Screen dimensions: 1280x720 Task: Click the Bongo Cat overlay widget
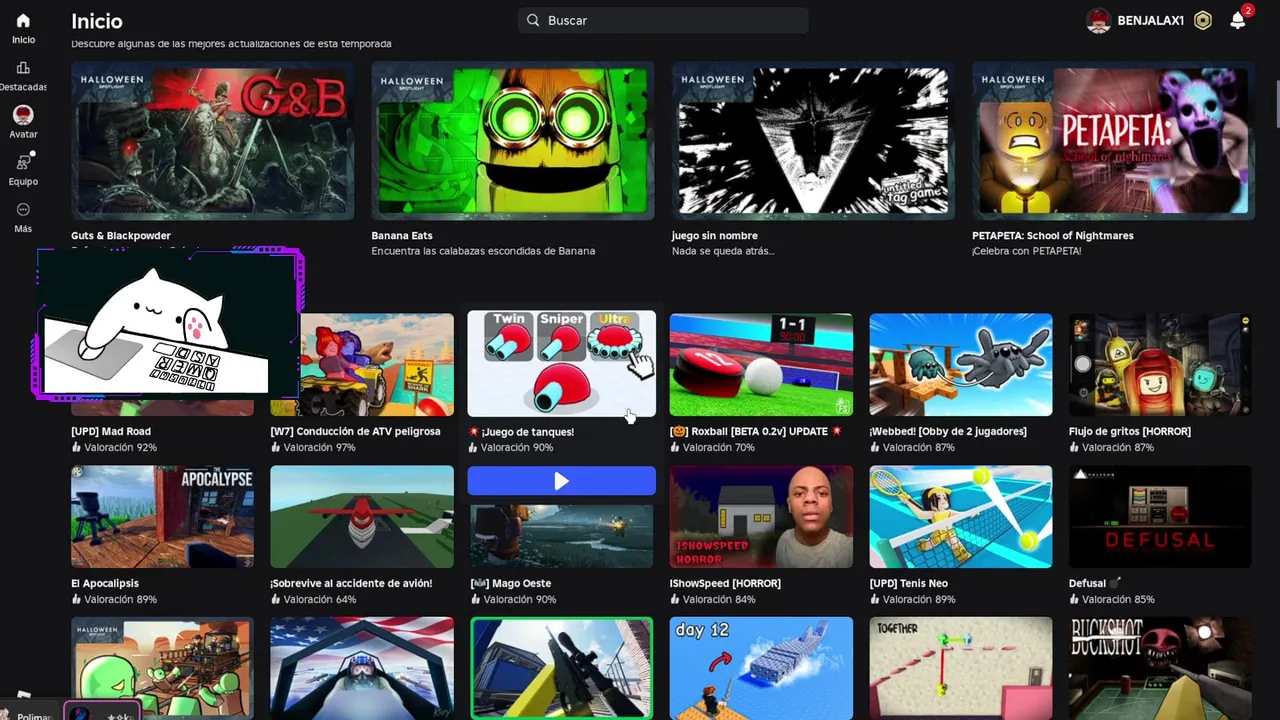(168, 325)
